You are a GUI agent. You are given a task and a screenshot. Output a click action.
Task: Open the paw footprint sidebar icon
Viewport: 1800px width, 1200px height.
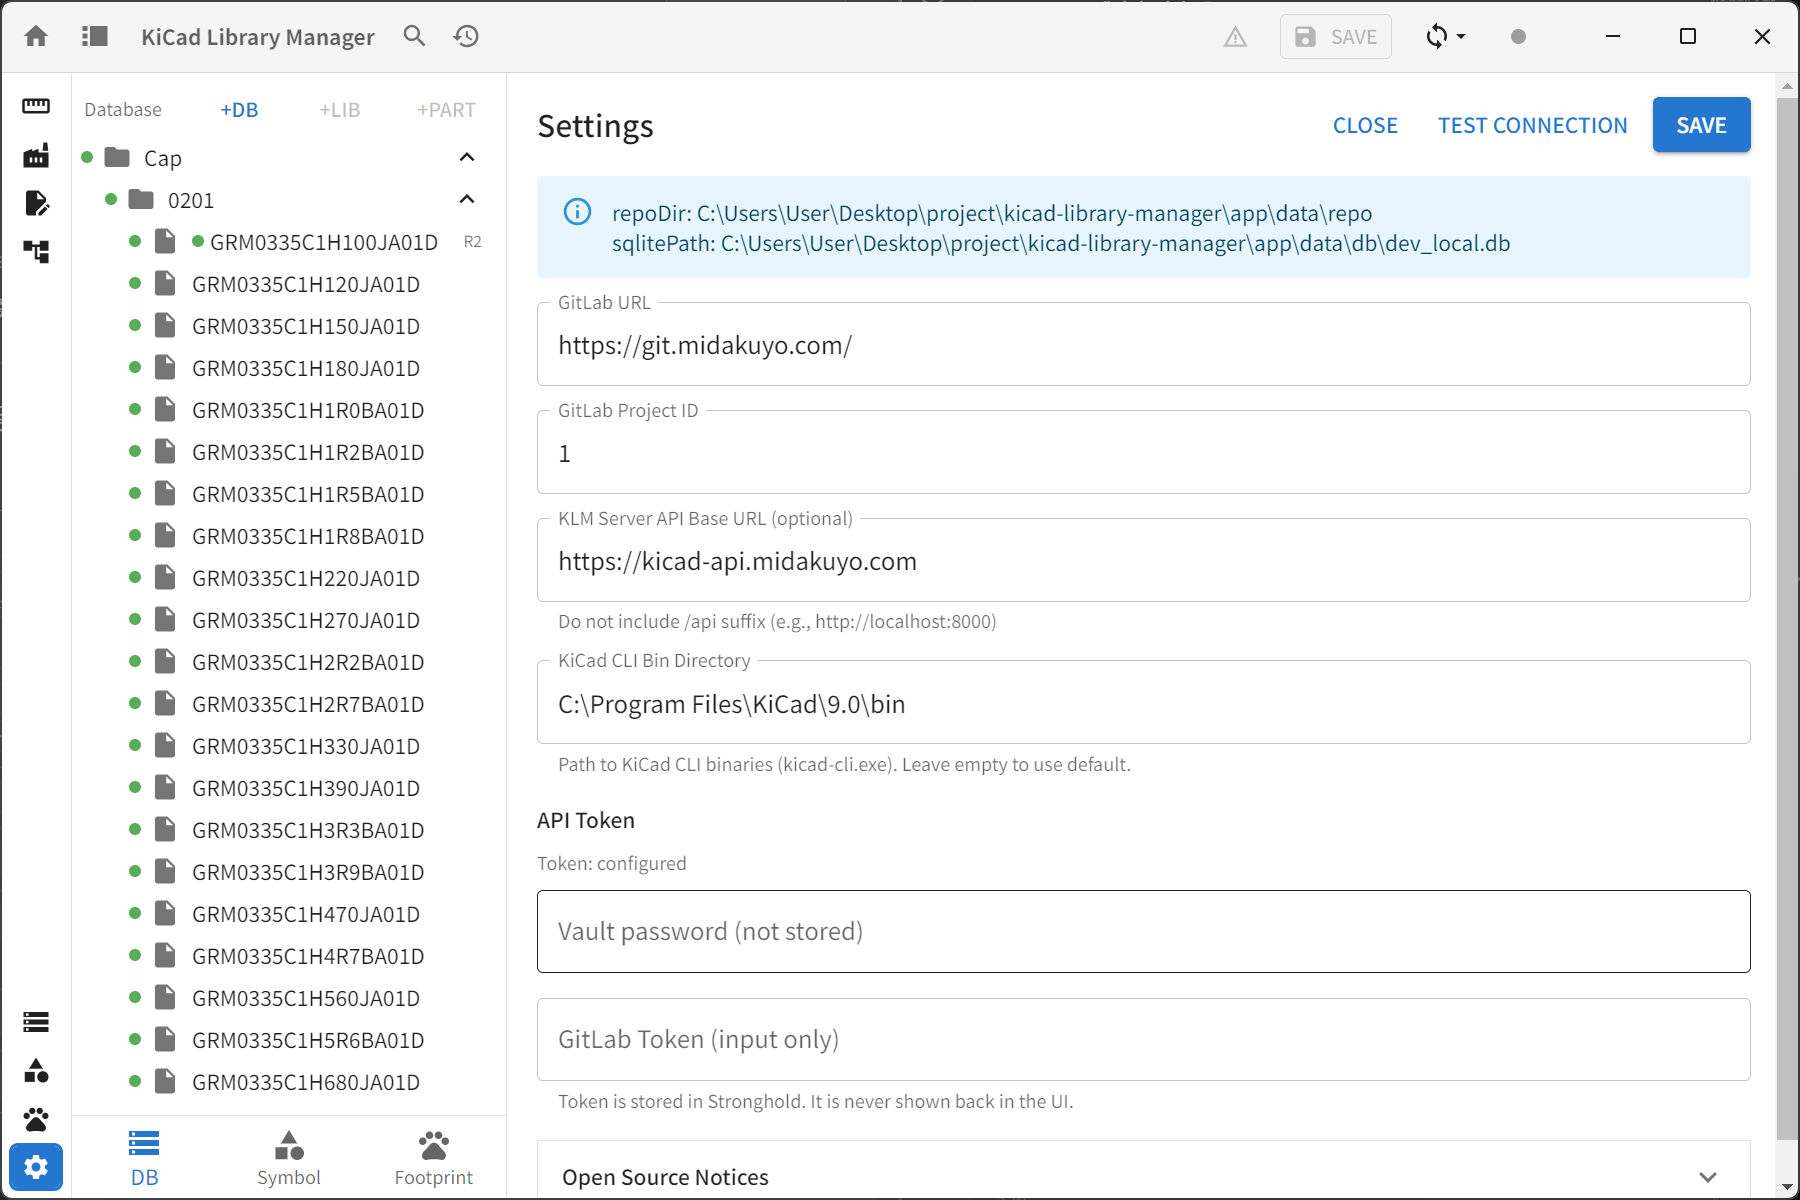pos(36,1119)
